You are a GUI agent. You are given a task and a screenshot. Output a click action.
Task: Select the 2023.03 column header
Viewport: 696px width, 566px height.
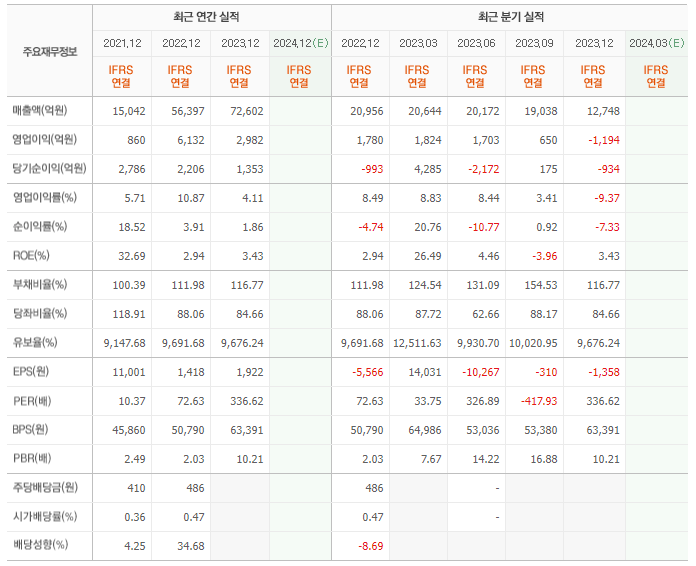pyautogui.click(x=418, y=43)
